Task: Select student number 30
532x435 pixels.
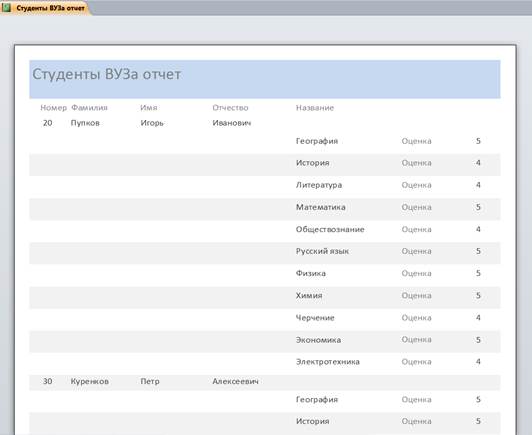Action: (48, 381)
